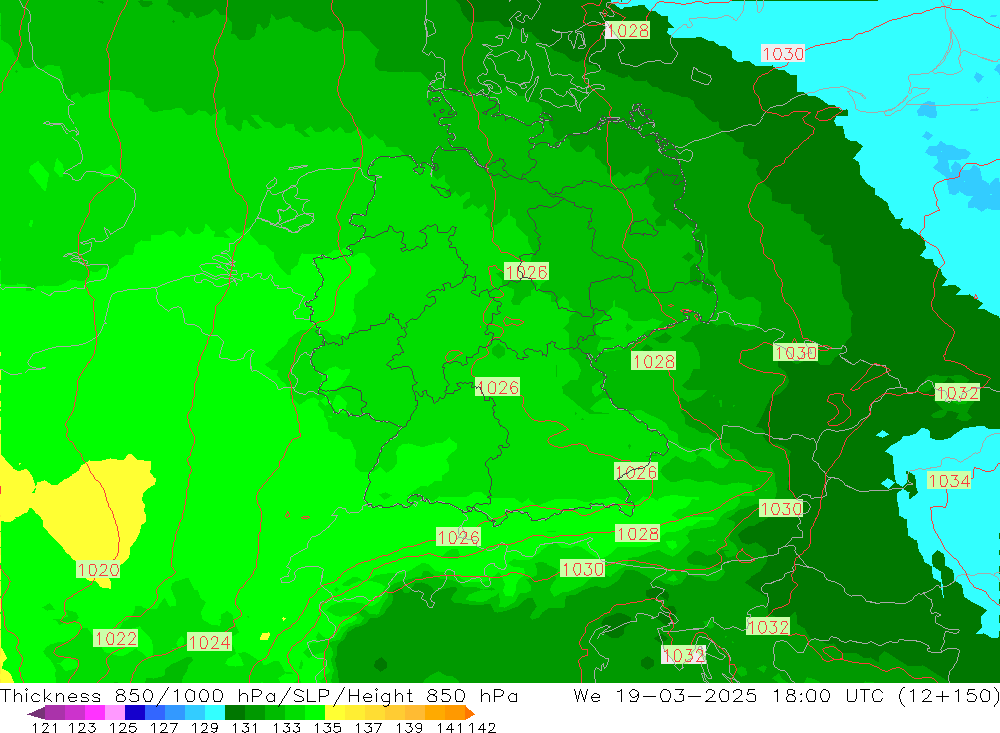The image size is (1000, 733).
Task: Click the legend value 121
Action: tap(45, 727)
